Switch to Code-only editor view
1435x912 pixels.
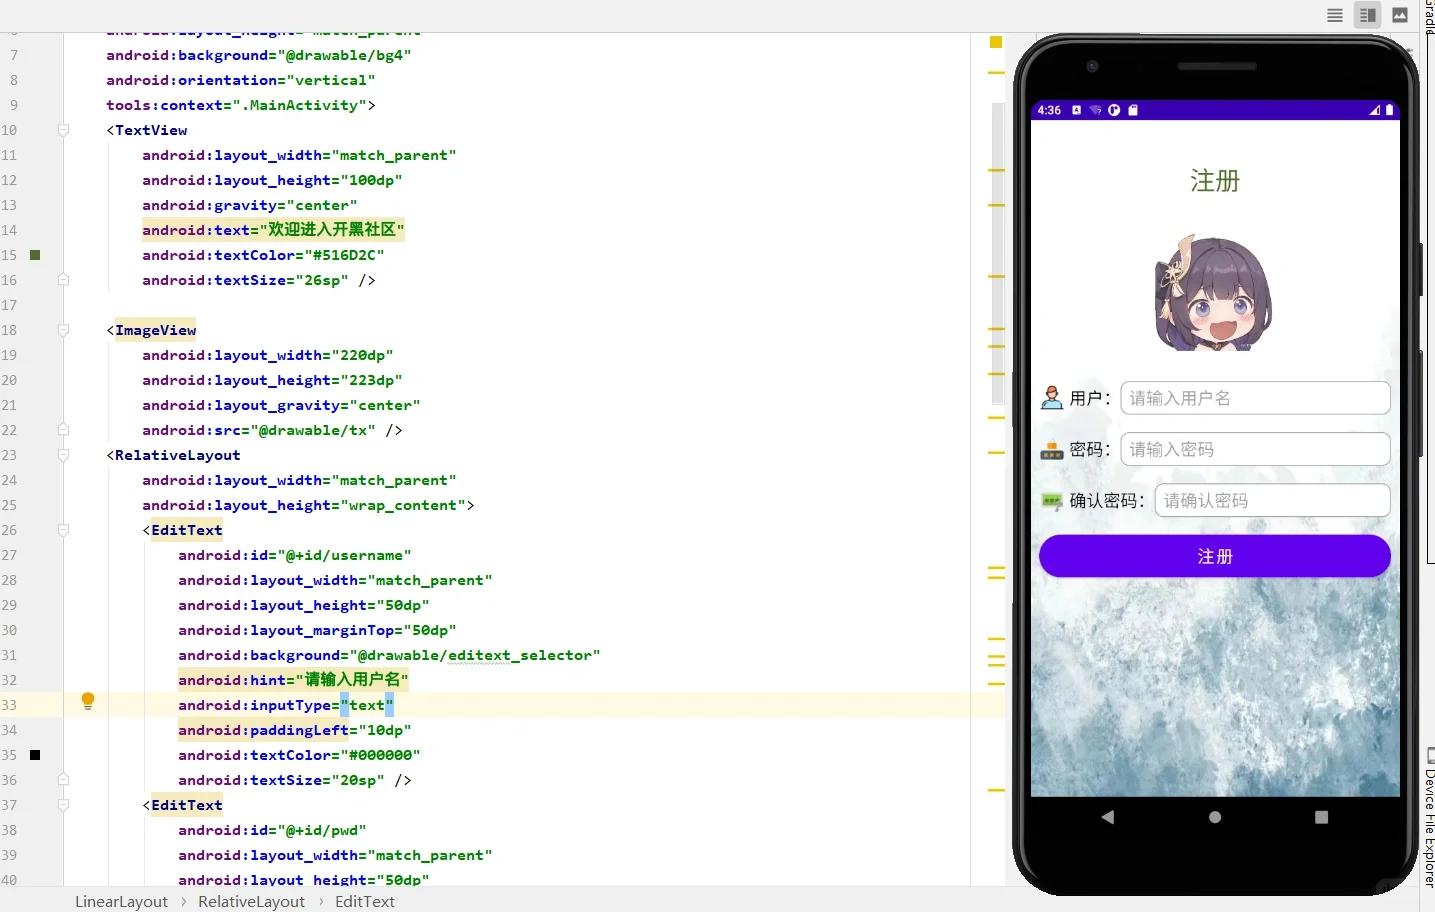pos(1334,15)
